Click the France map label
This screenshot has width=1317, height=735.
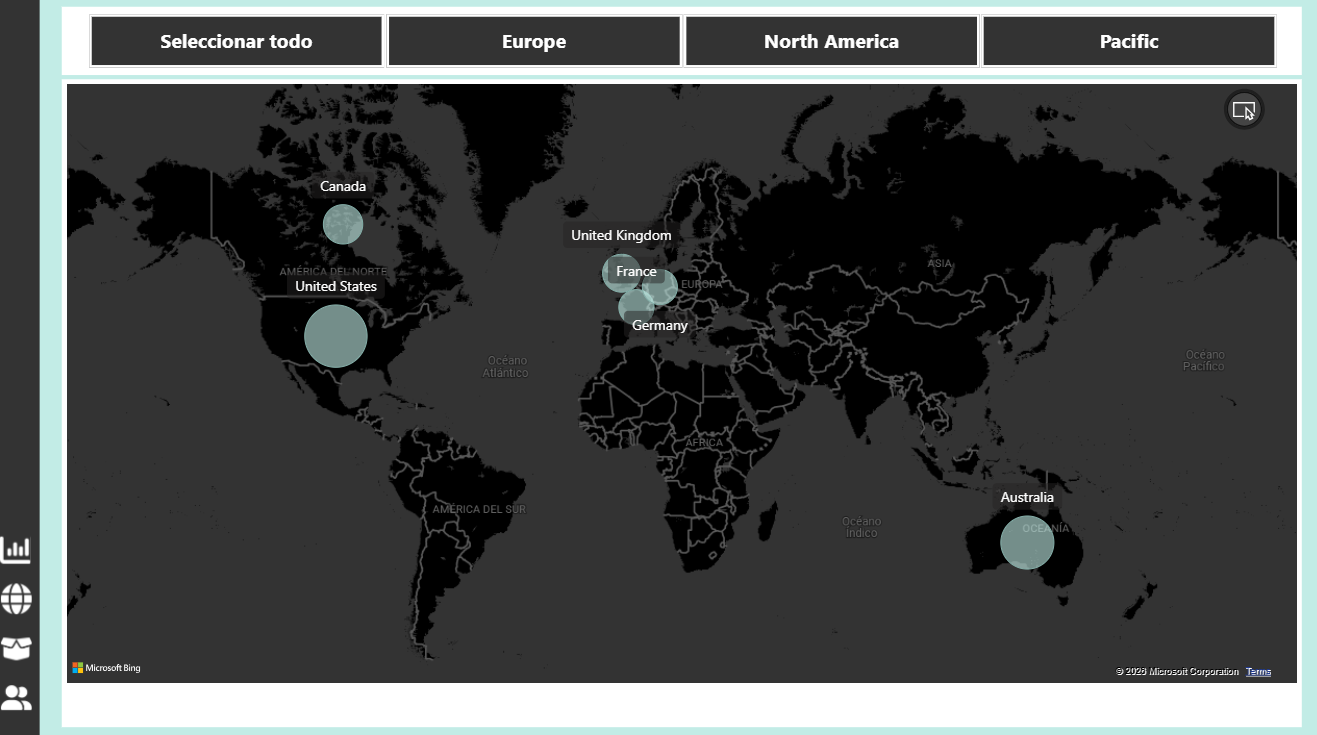coord(636,271)
